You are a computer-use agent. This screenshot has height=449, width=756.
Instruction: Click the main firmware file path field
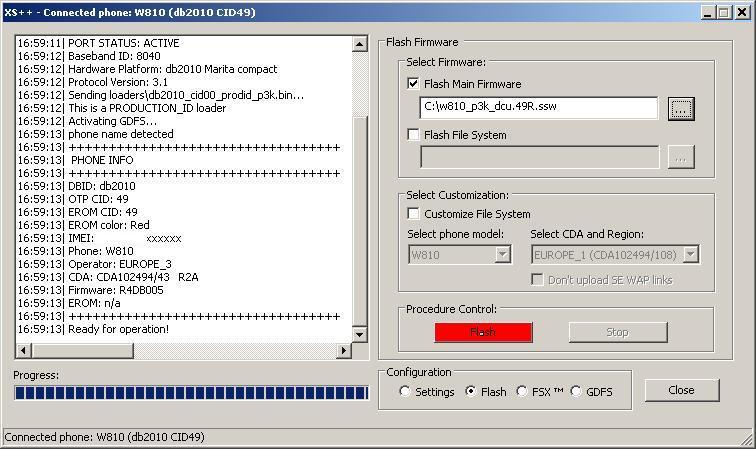pos(538,108)
